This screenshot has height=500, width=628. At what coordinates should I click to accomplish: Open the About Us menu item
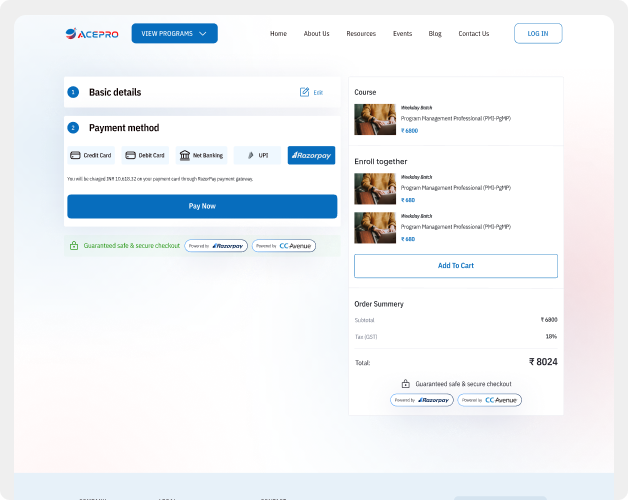316,34
